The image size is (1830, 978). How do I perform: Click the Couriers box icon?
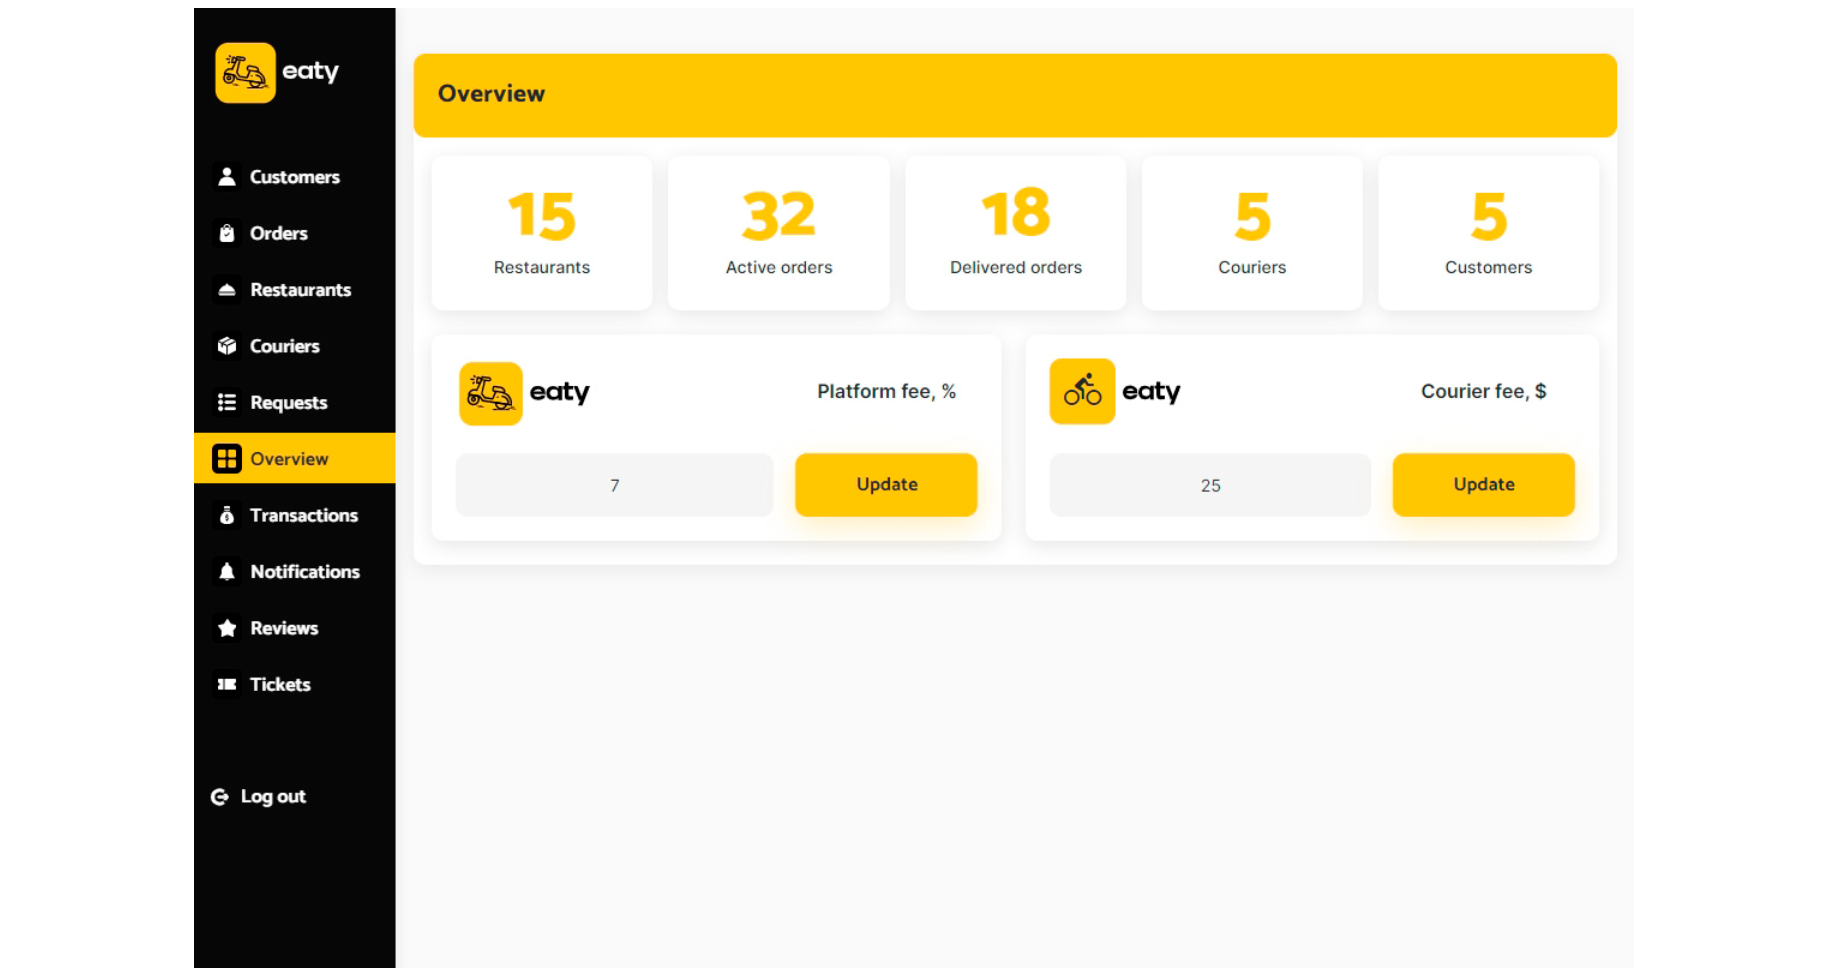[227, 346]
